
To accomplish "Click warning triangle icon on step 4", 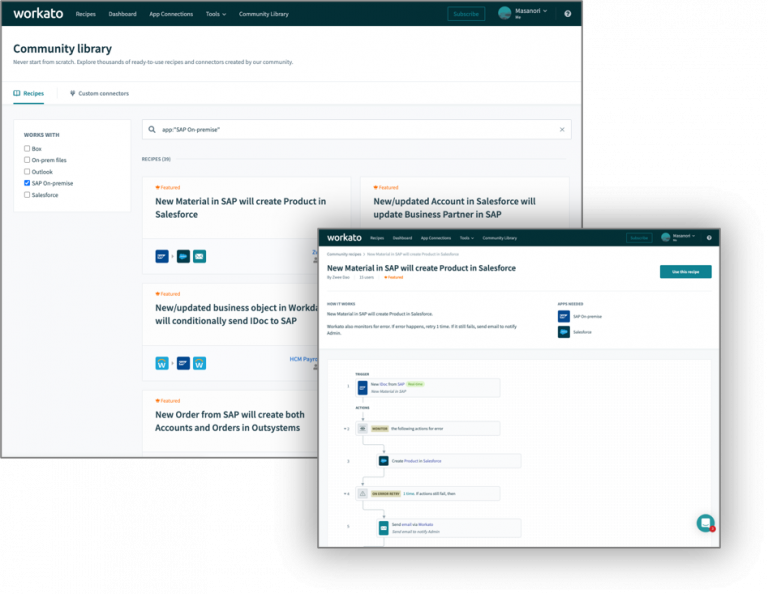I will point(362,494).
